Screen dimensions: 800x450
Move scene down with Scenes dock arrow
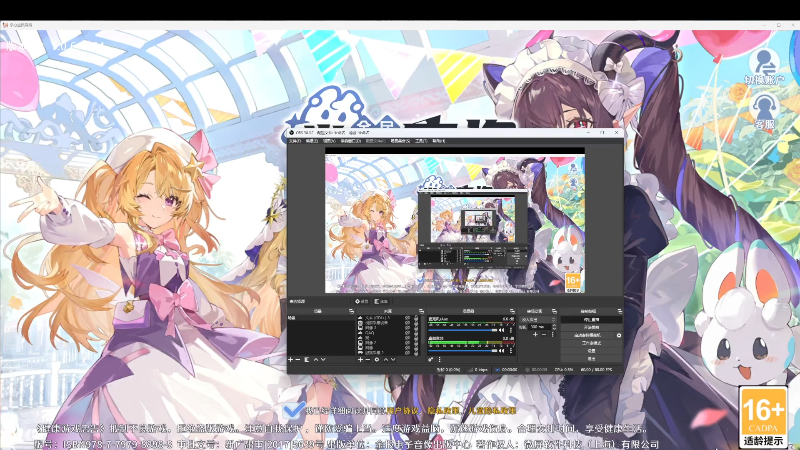point(323,360)
